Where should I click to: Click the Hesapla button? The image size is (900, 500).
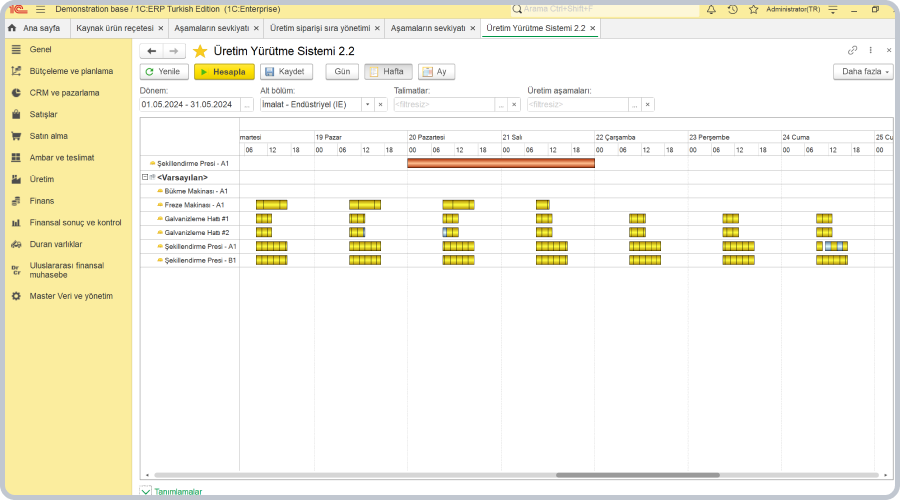pos(224,72)
